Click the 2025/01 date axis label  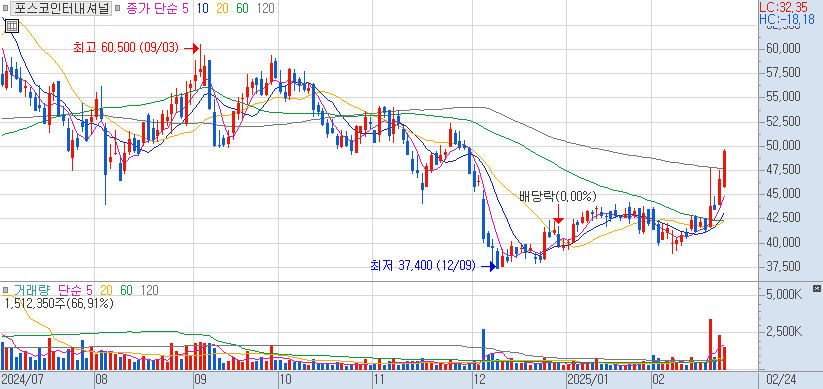tap(588, 379)
